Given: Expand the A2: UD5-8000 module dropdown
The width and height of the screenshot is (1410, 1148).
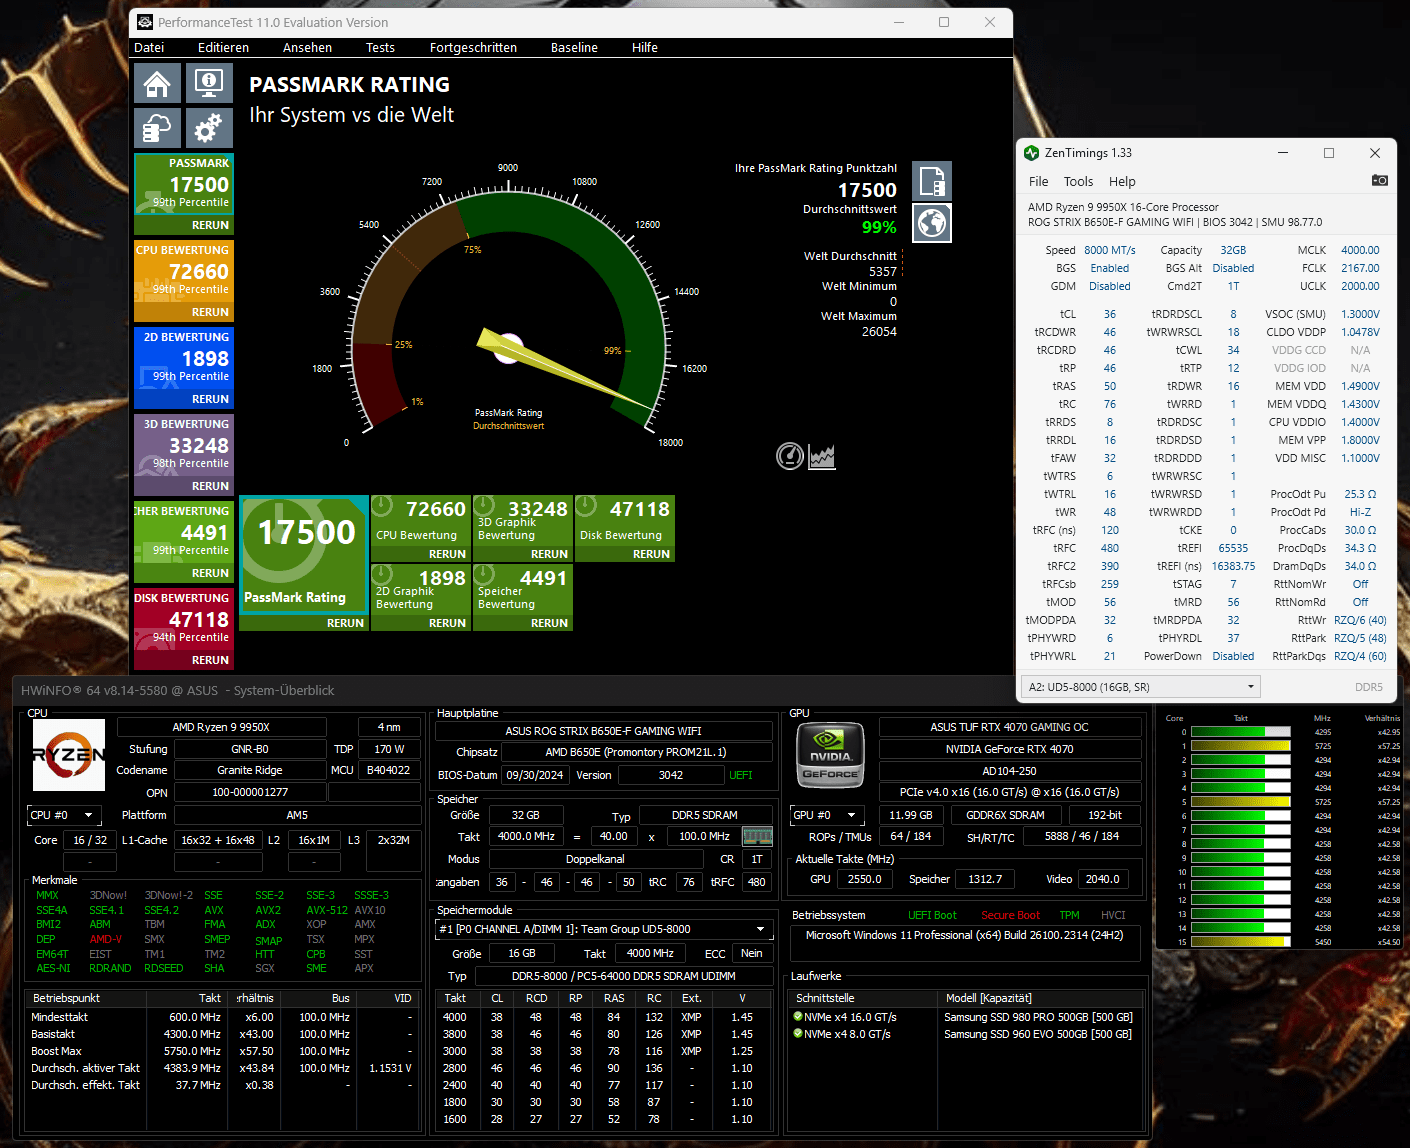Looking at the screenshot, I should (x=1140, y=687).
